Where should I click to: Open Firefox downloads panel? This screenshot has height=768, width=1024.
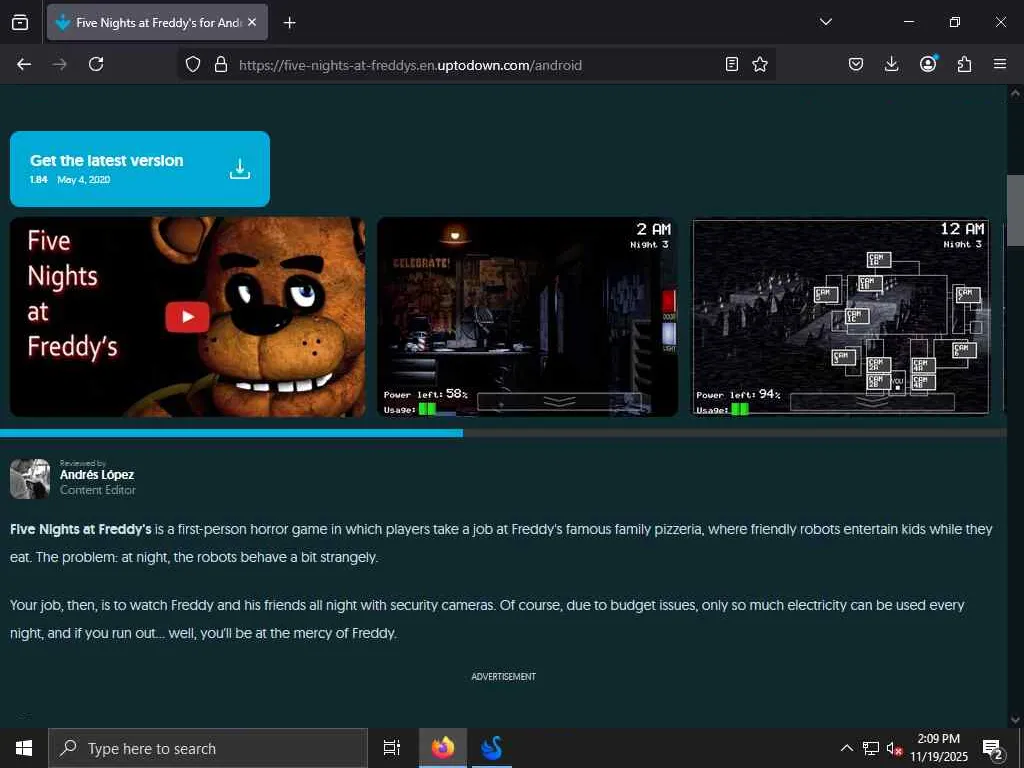(x=891, y=64)
